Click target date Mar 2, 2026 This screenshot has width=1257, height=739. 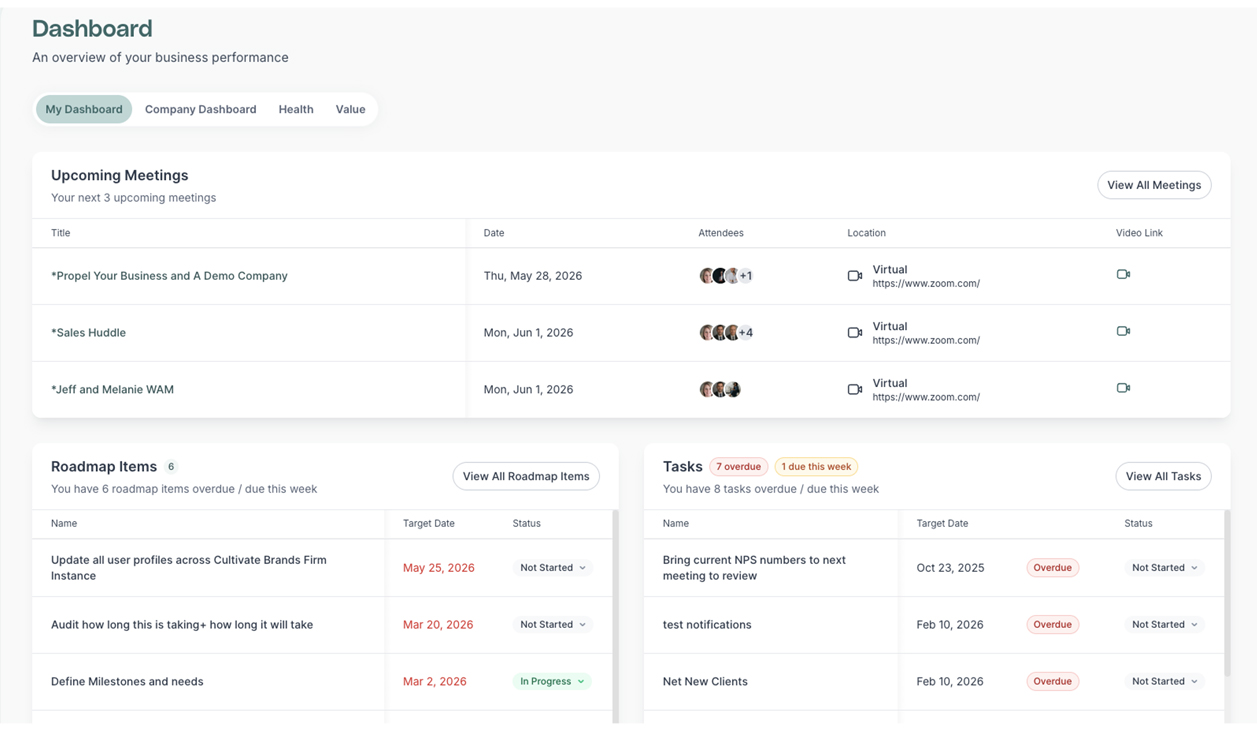click(435, 682)
